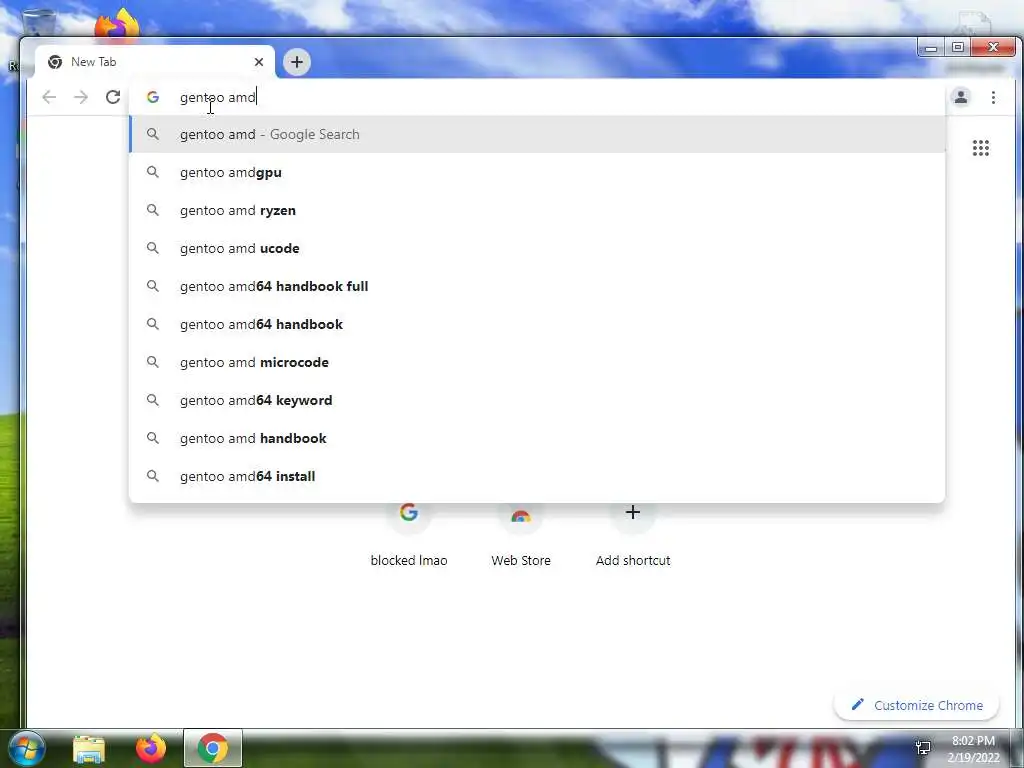This screenshot has width=1024, height=768.
Task: Click the browser Forward arrow
Action: pos(81,97)
